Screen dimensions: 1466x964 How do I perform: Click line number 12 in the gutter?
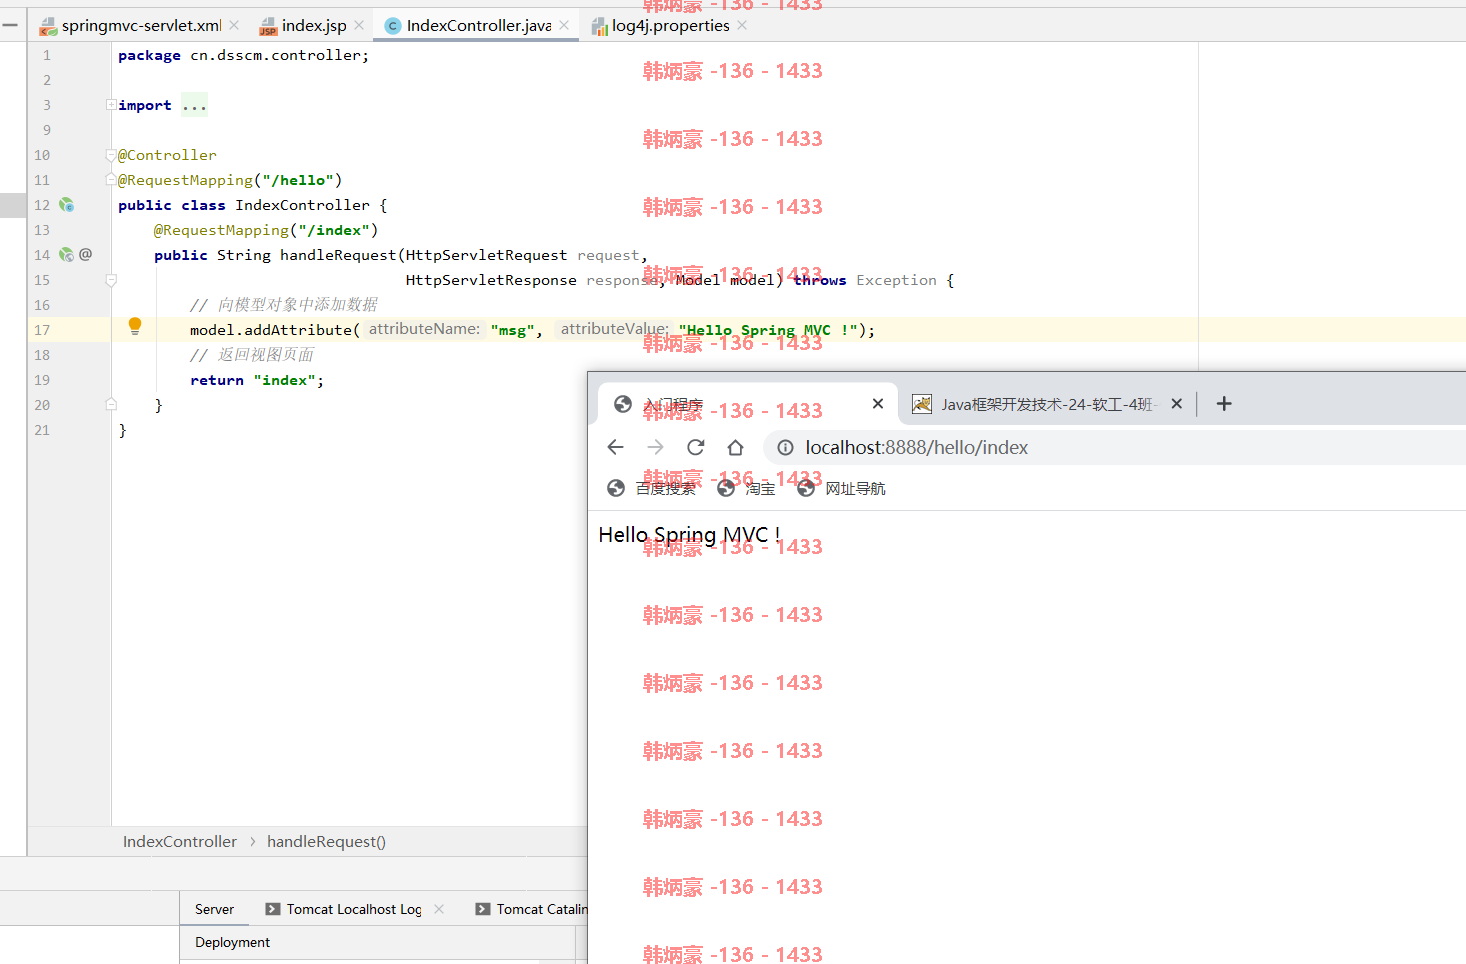point(42,205)
